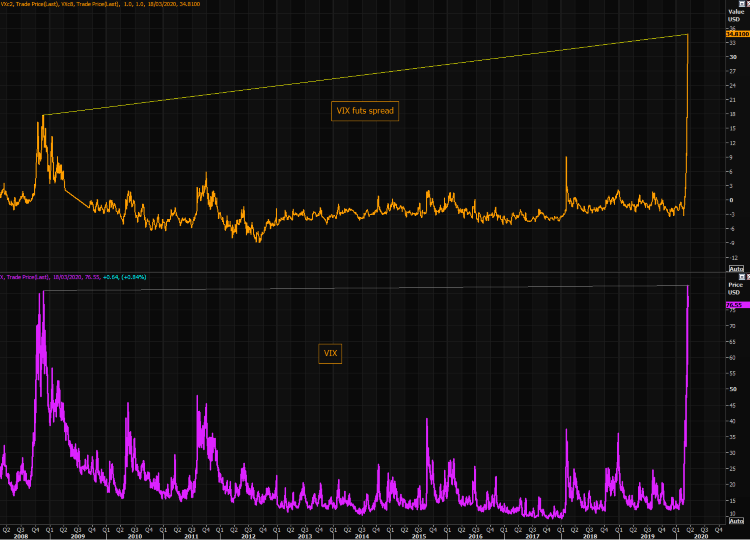Screen dimensions: 750x540
Task: Maximize the VIX futs spread chart panel
Action: click(742, 3)
